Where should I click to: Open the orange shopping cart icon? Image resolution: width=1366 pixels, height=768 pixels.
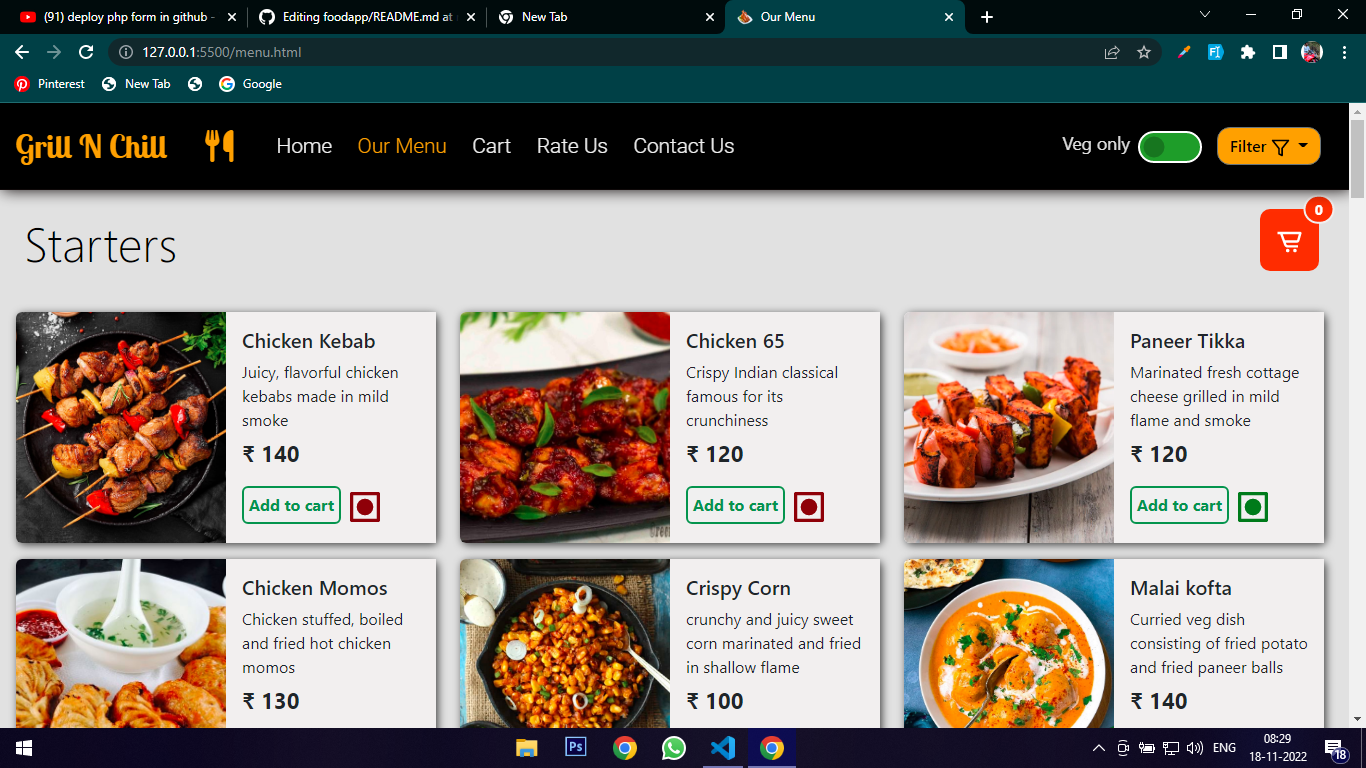click(x=1289, y=240)
